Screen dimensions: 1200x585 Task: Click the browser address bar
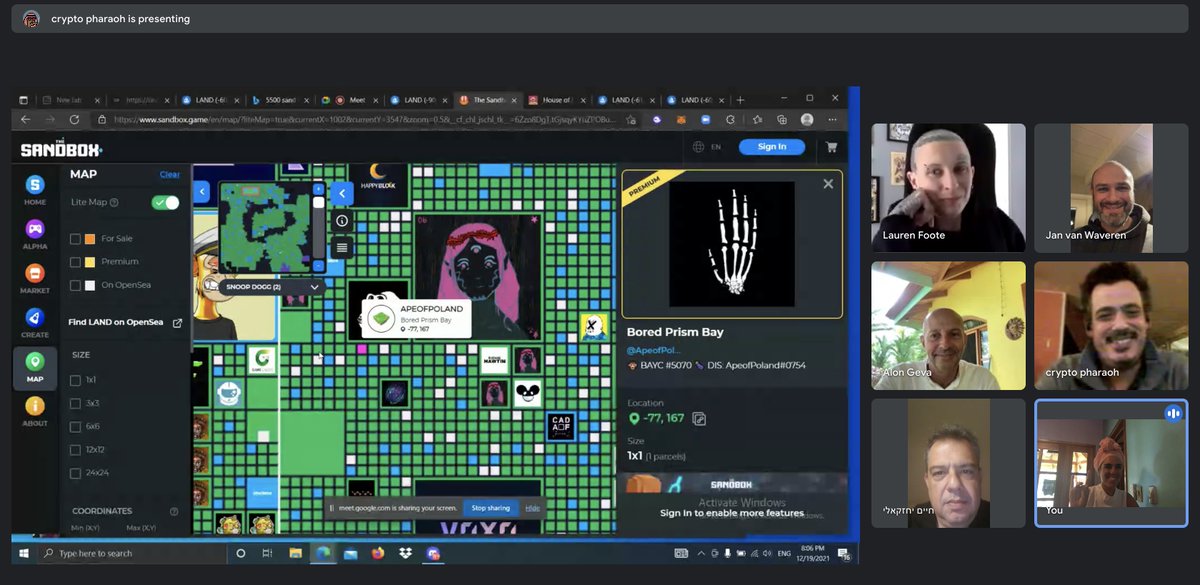tap(368, 119)
